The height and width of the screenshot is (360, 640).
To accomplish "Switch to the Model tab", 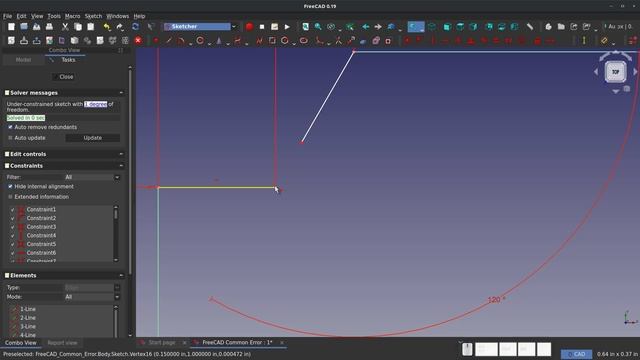I will (23, 60).
